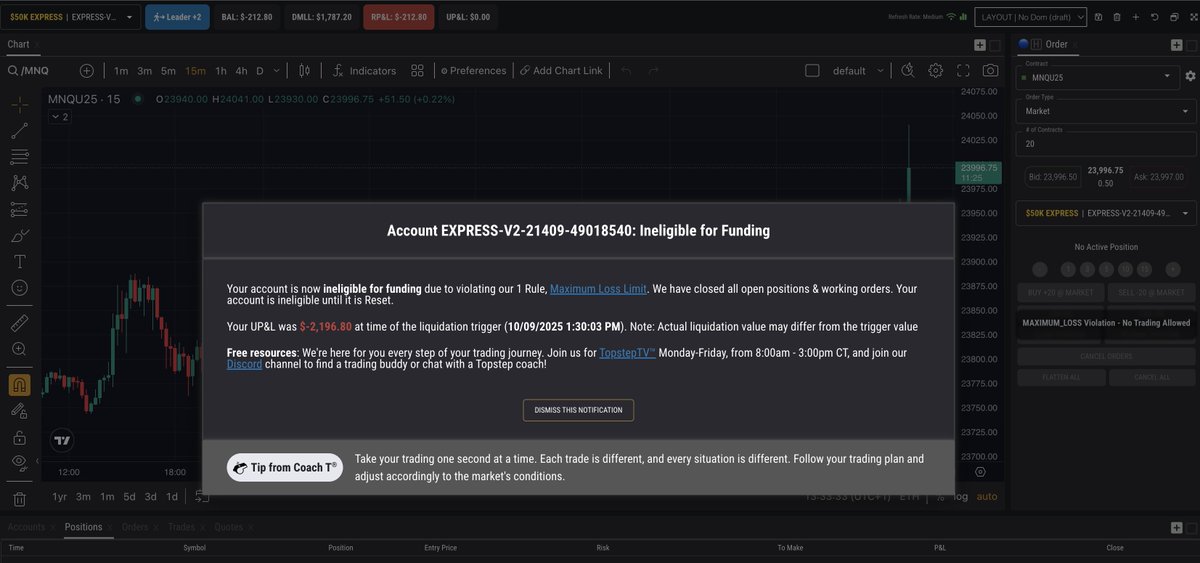This screenshot has height=563, width=1200.
Task: Select the text annotation tool
Action: [x=19, y=262]
